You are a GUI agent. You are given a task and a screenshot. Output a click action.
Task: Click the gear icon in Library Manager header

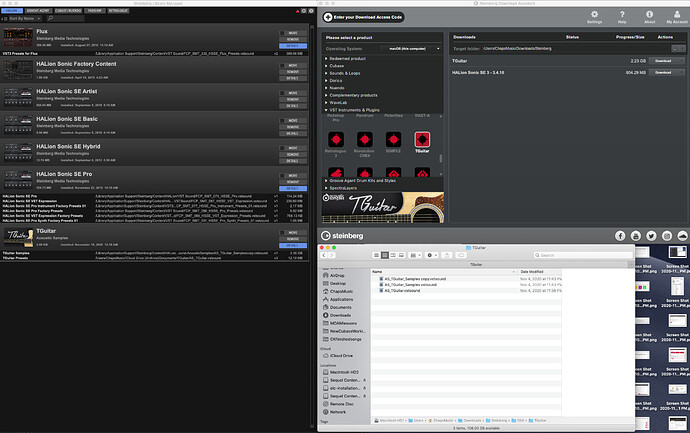coord(304,11)
